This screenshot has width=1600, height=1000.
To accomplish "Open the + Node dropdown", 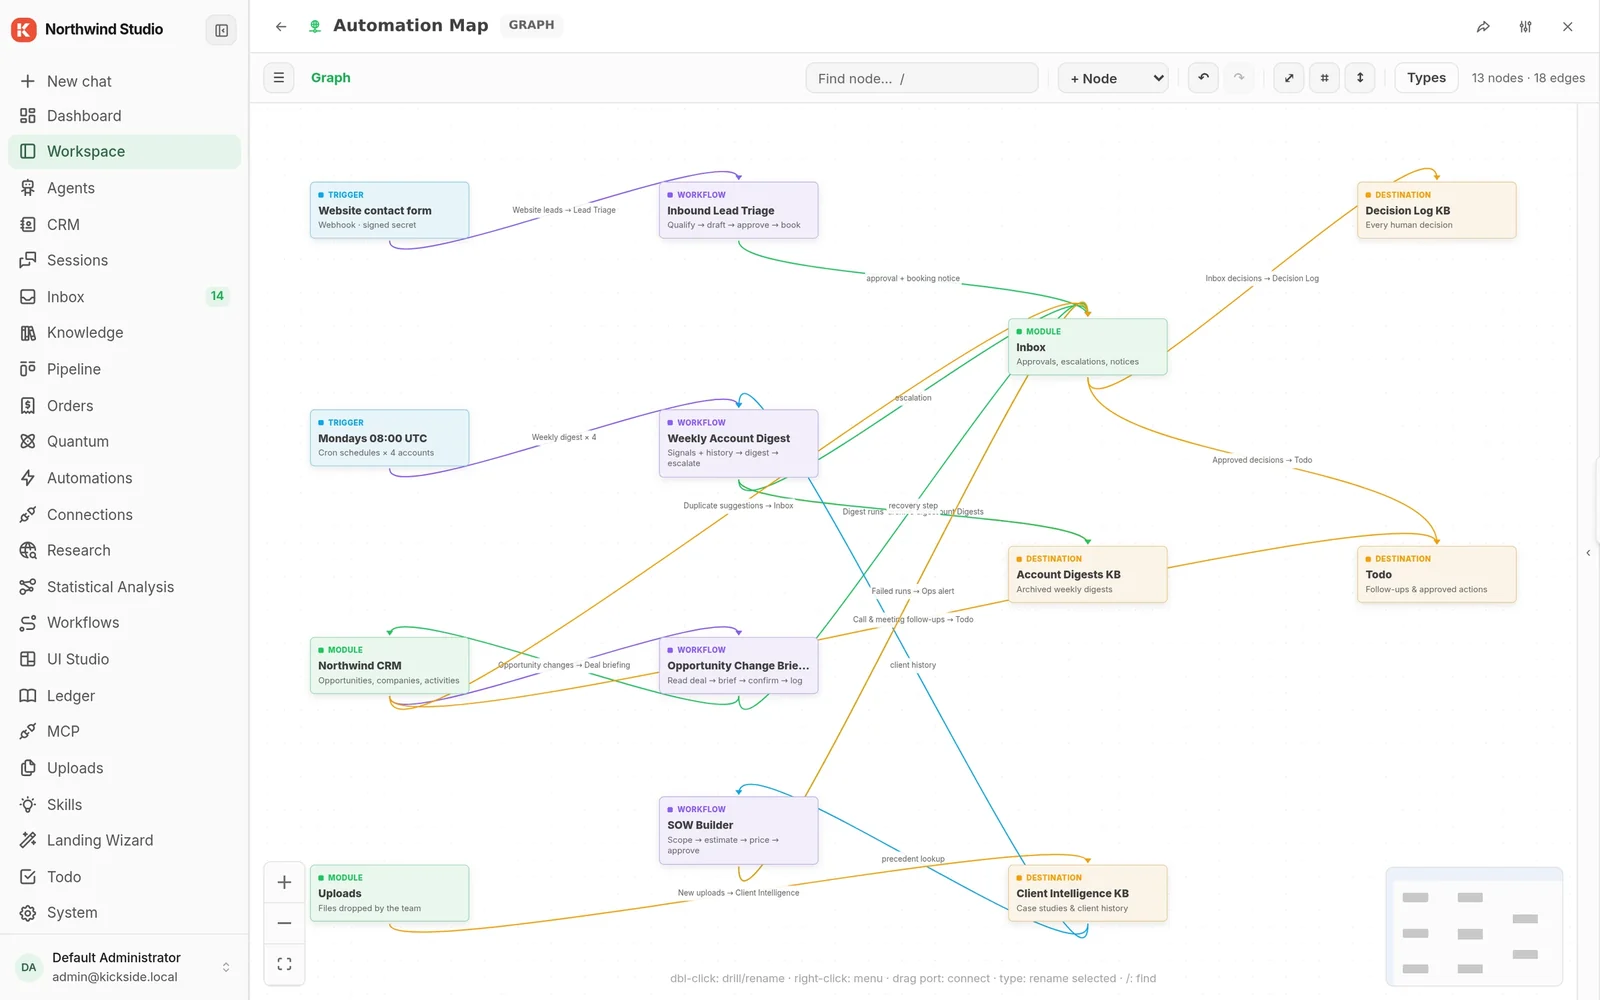I will pos(1113,78).
